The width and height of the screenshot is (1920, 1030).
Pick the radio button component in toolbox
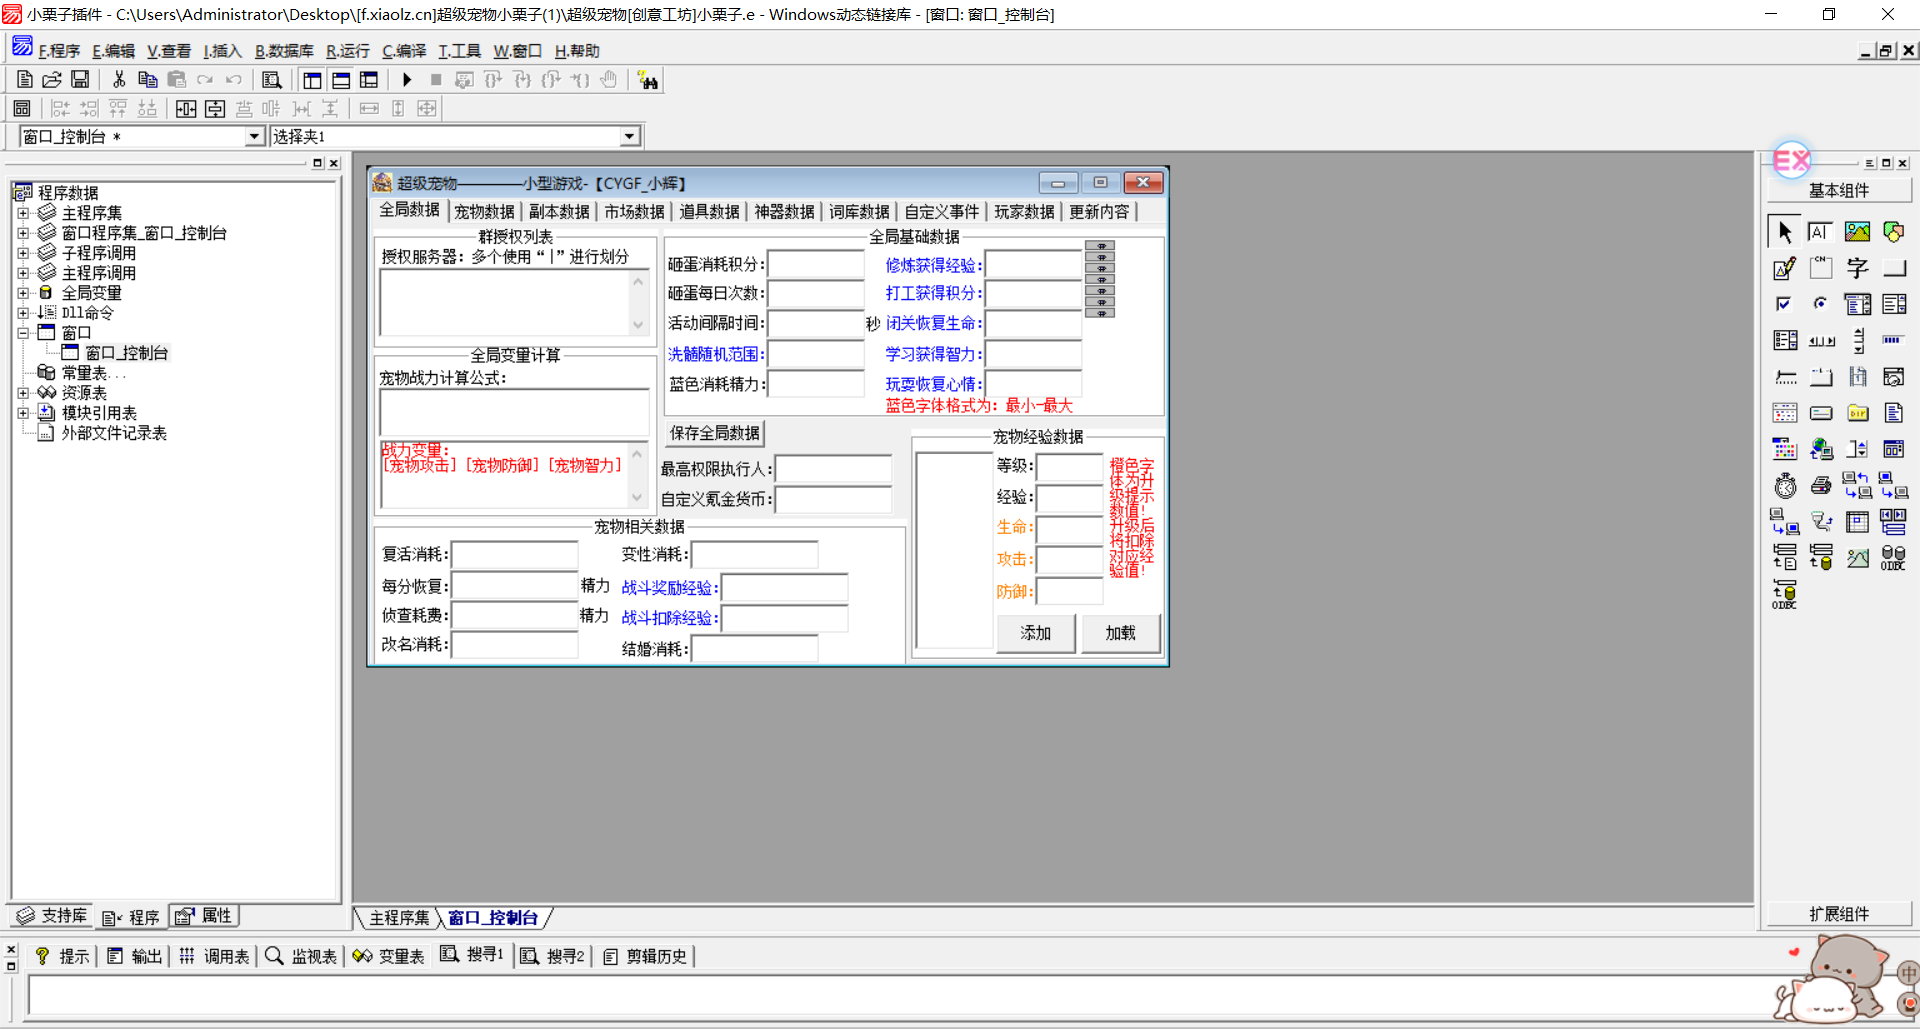pyautogui.click(x=1821, y=304)
